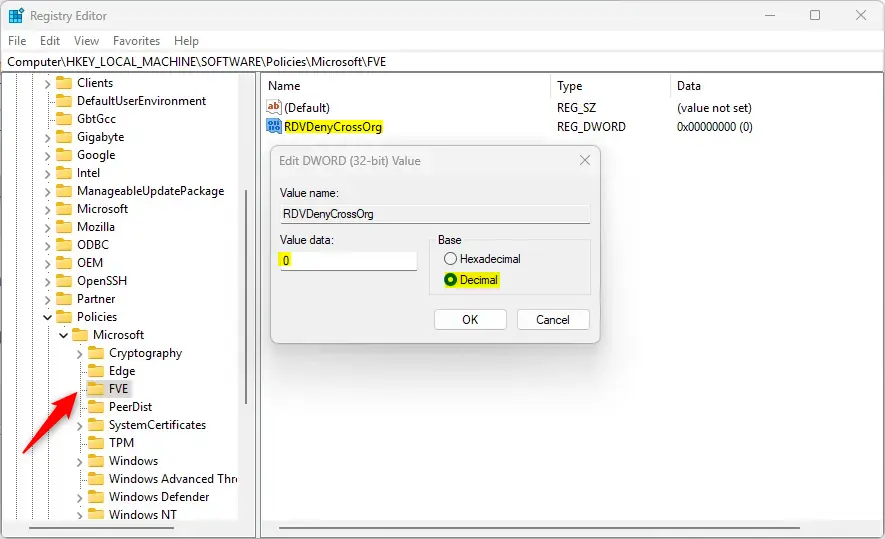The width and height of the screenshot is (885, 539).
Task: Click the ODBC folder icon
Action: [x=64, y=245]
